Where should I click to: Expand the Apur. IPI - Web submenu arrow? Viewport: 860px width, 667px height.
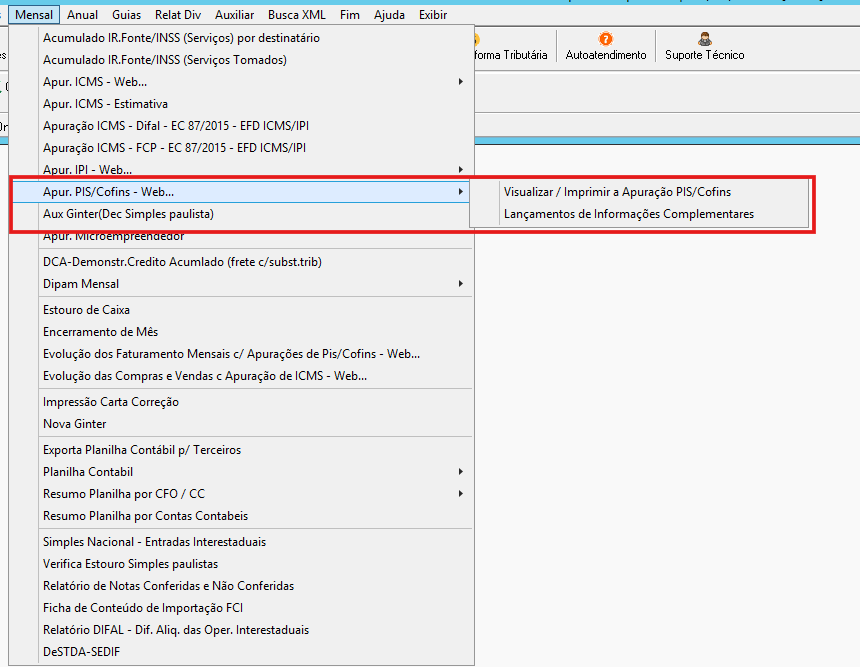pos(461,169)
